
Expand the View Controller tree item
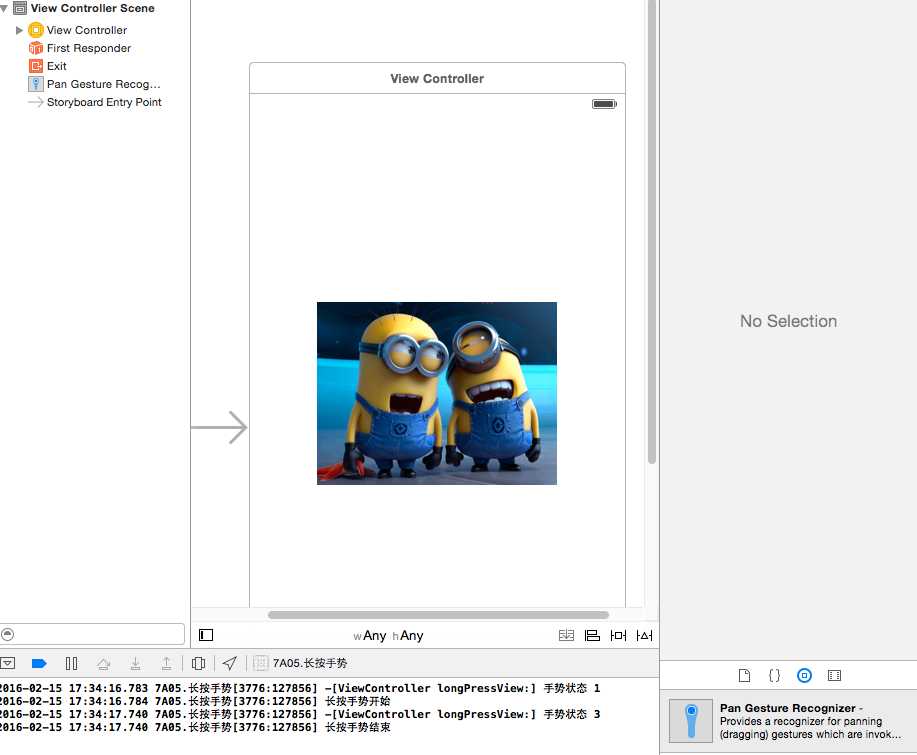tap(19, 30)
